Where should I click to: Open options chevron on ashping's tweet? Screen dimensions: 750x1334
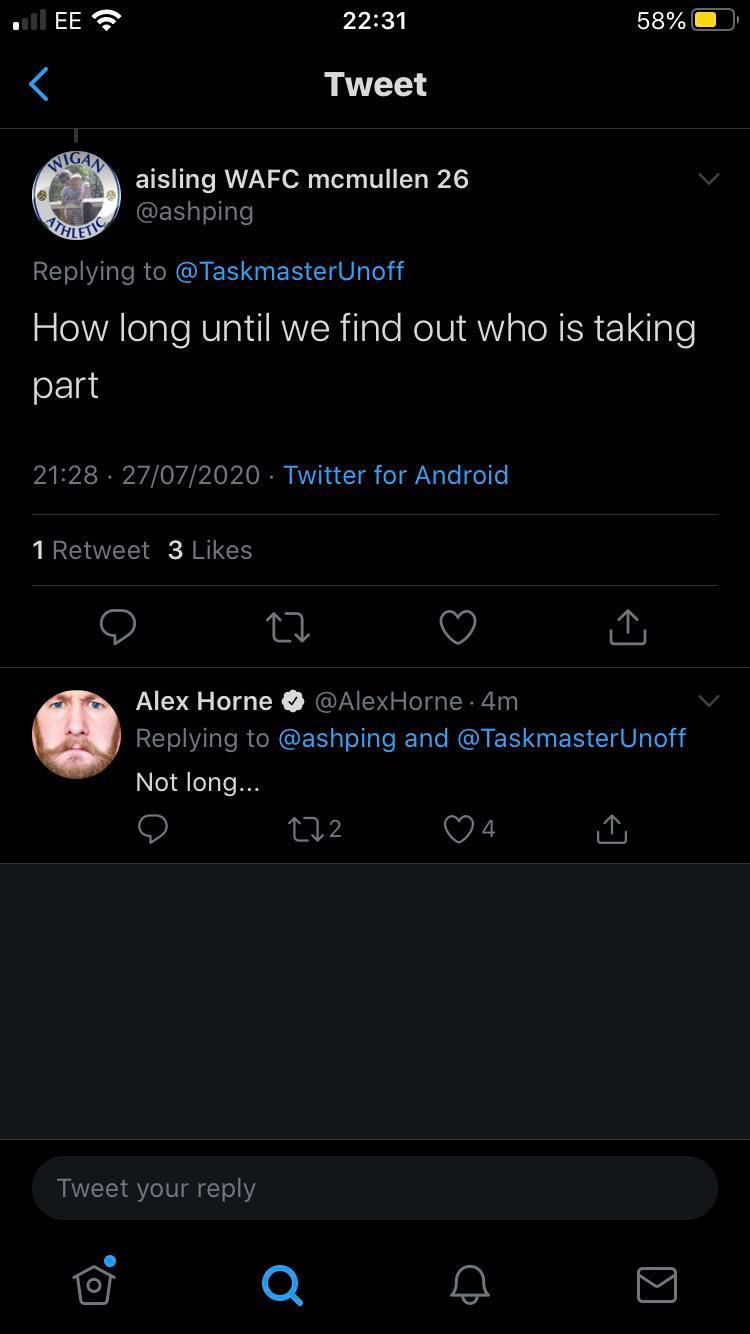708,179
